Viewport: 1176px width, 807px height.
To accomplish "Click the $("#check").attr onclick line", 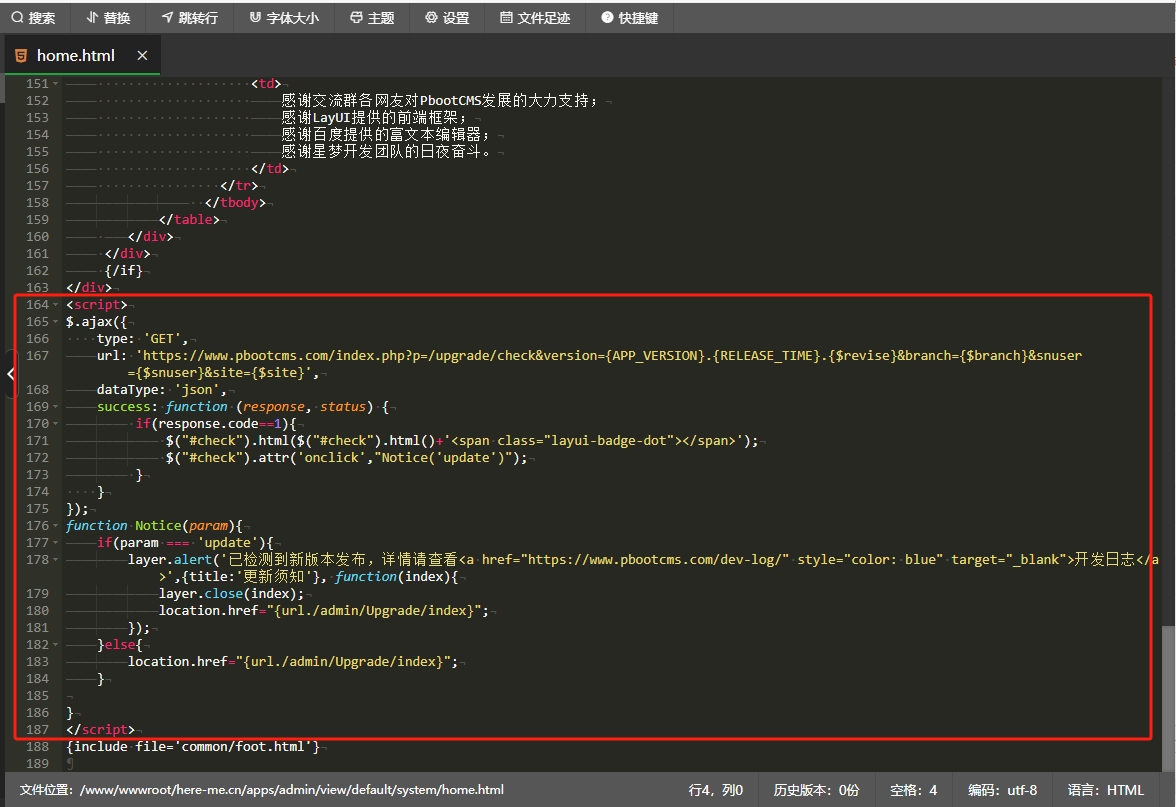I will point(346,458).
